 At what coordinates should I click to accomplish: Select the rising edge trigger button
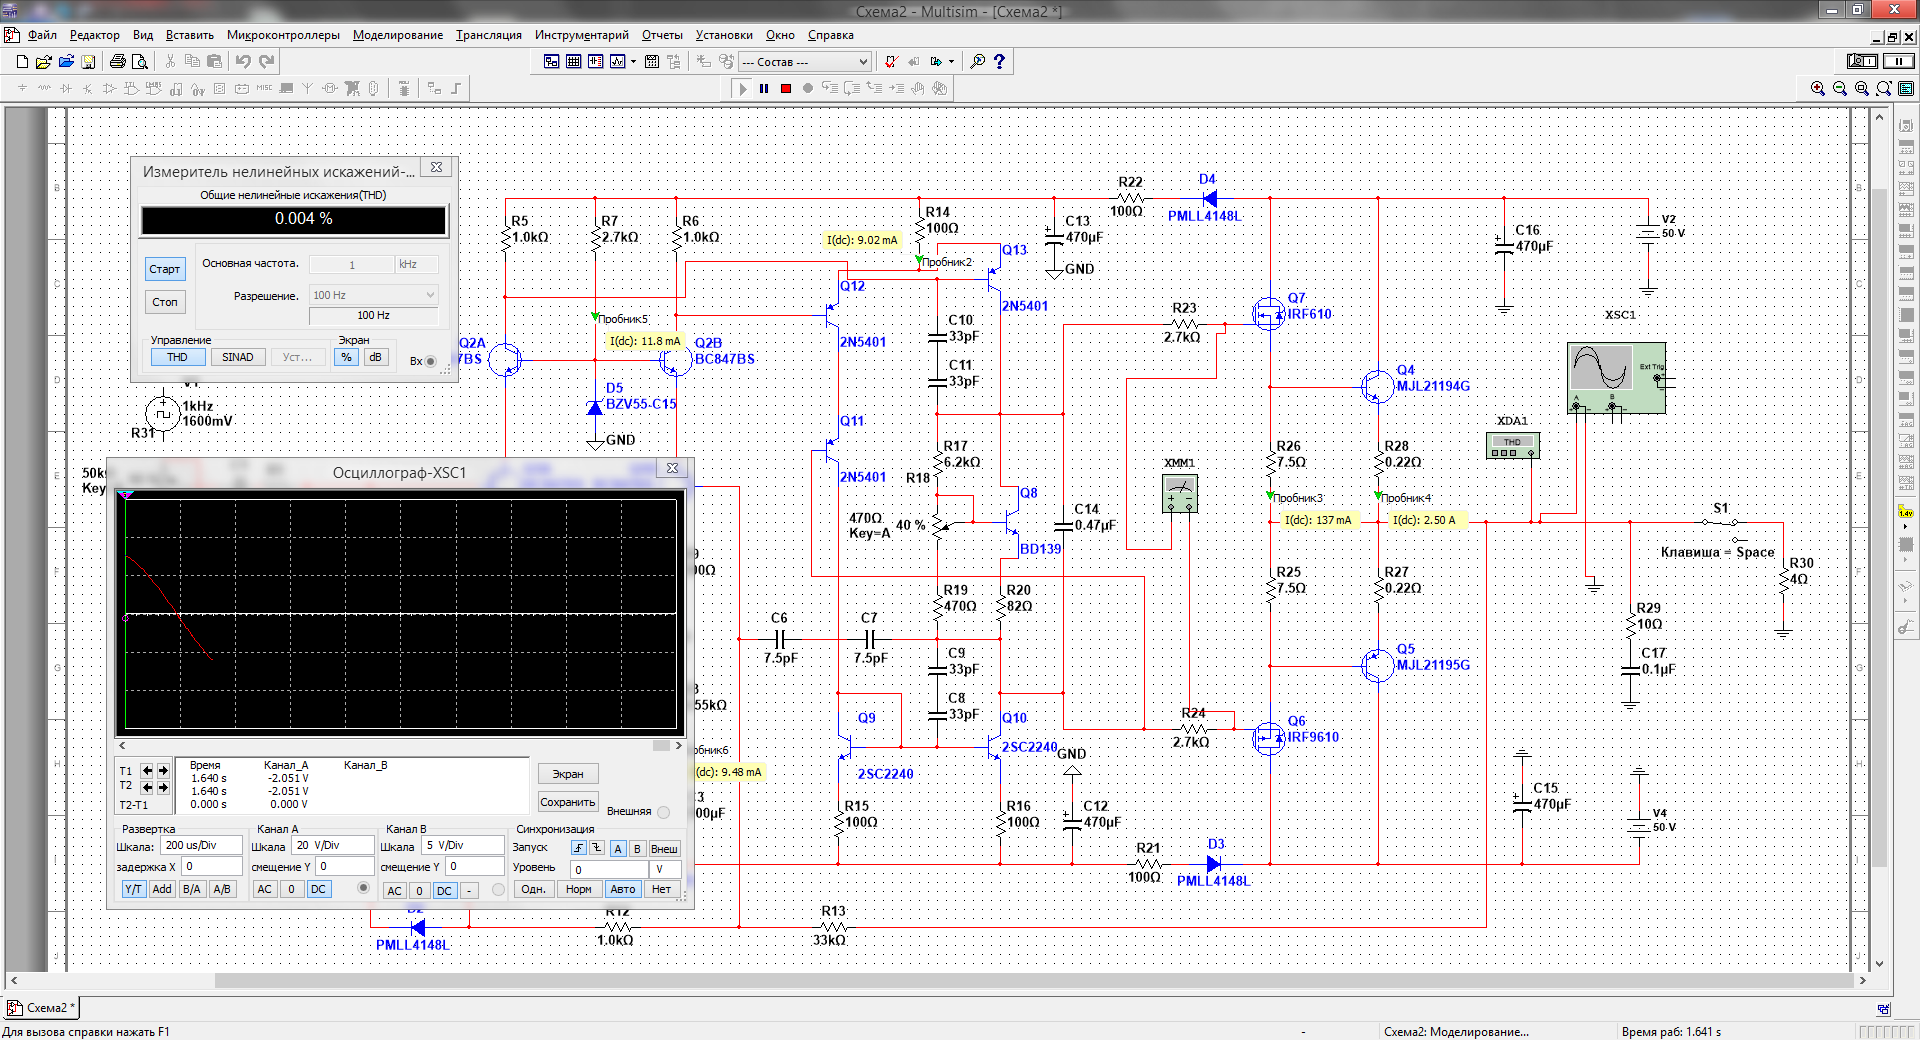pos(578,848)
